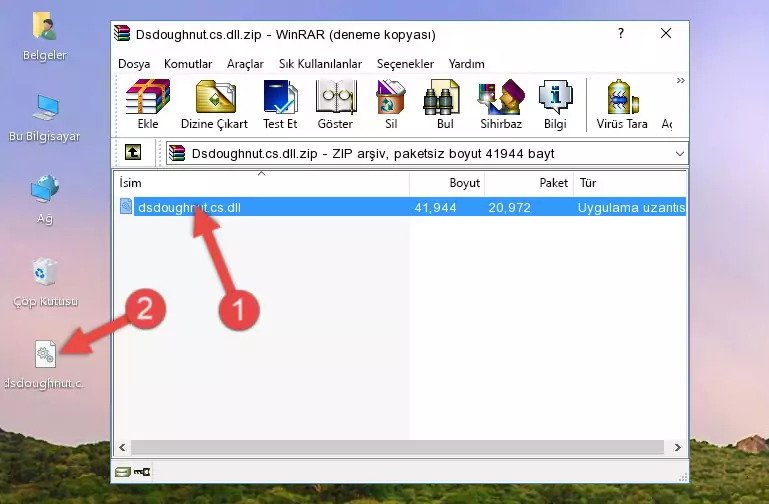Click the dll file icon in list
This screenshot has height=504, width=769.
[126, 206]
